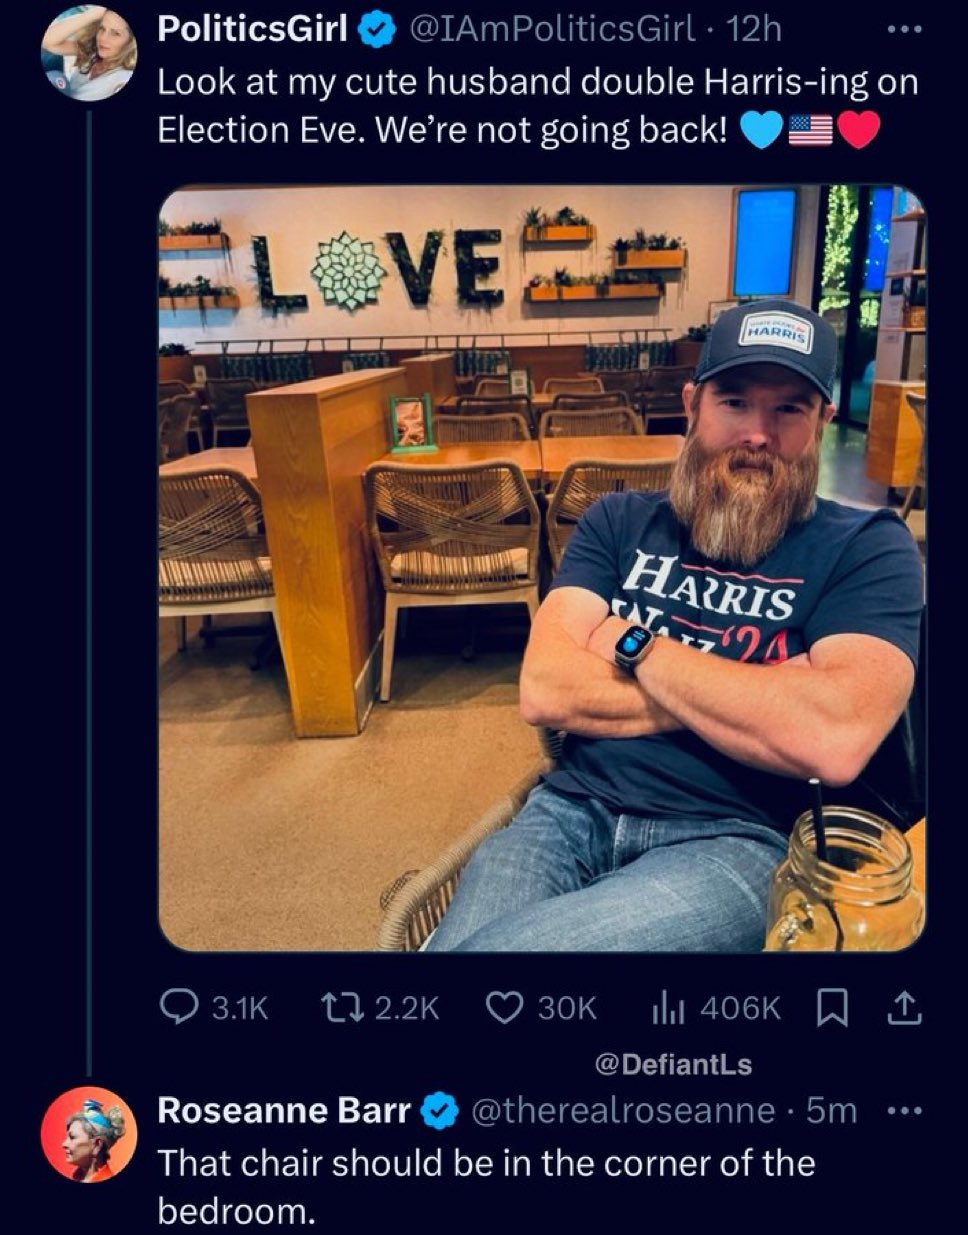
Task: Expand the photo of the man in Harris shirt
Action: pos(542,568)
